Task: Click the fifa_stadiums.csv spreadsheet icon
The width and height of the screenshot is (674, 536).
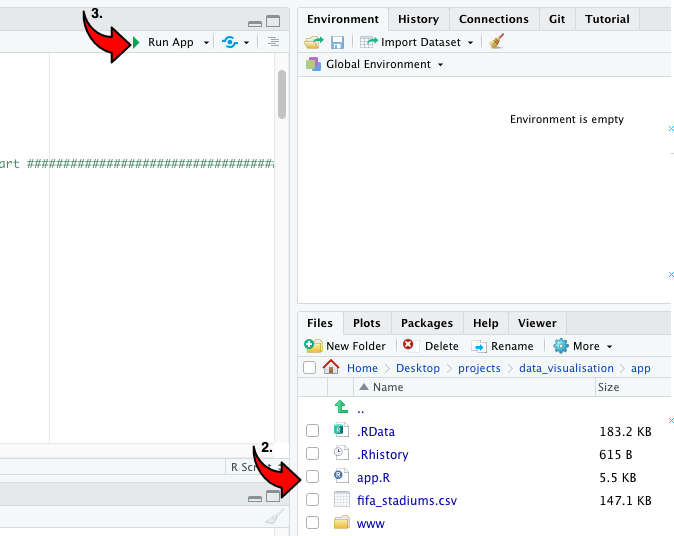Action: click(342, 499)
